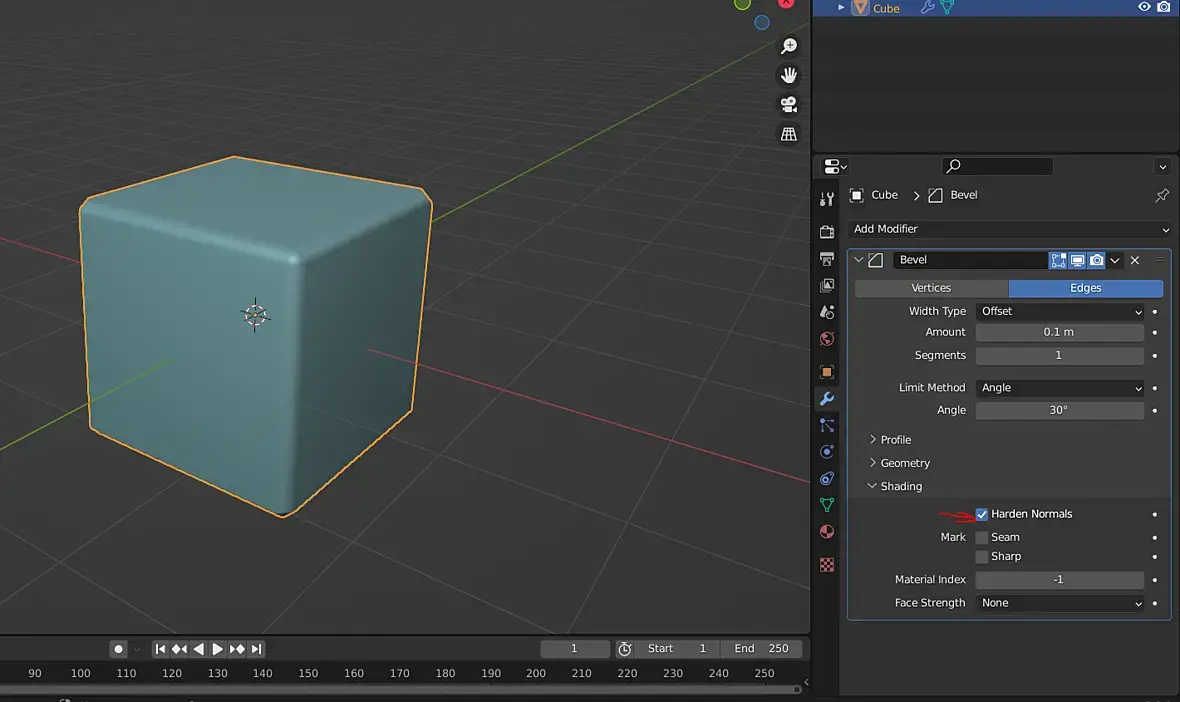The width and height of the screenshot is (1180, 702).
Task: Open the Physics properties tab icon
Action: 826,451
